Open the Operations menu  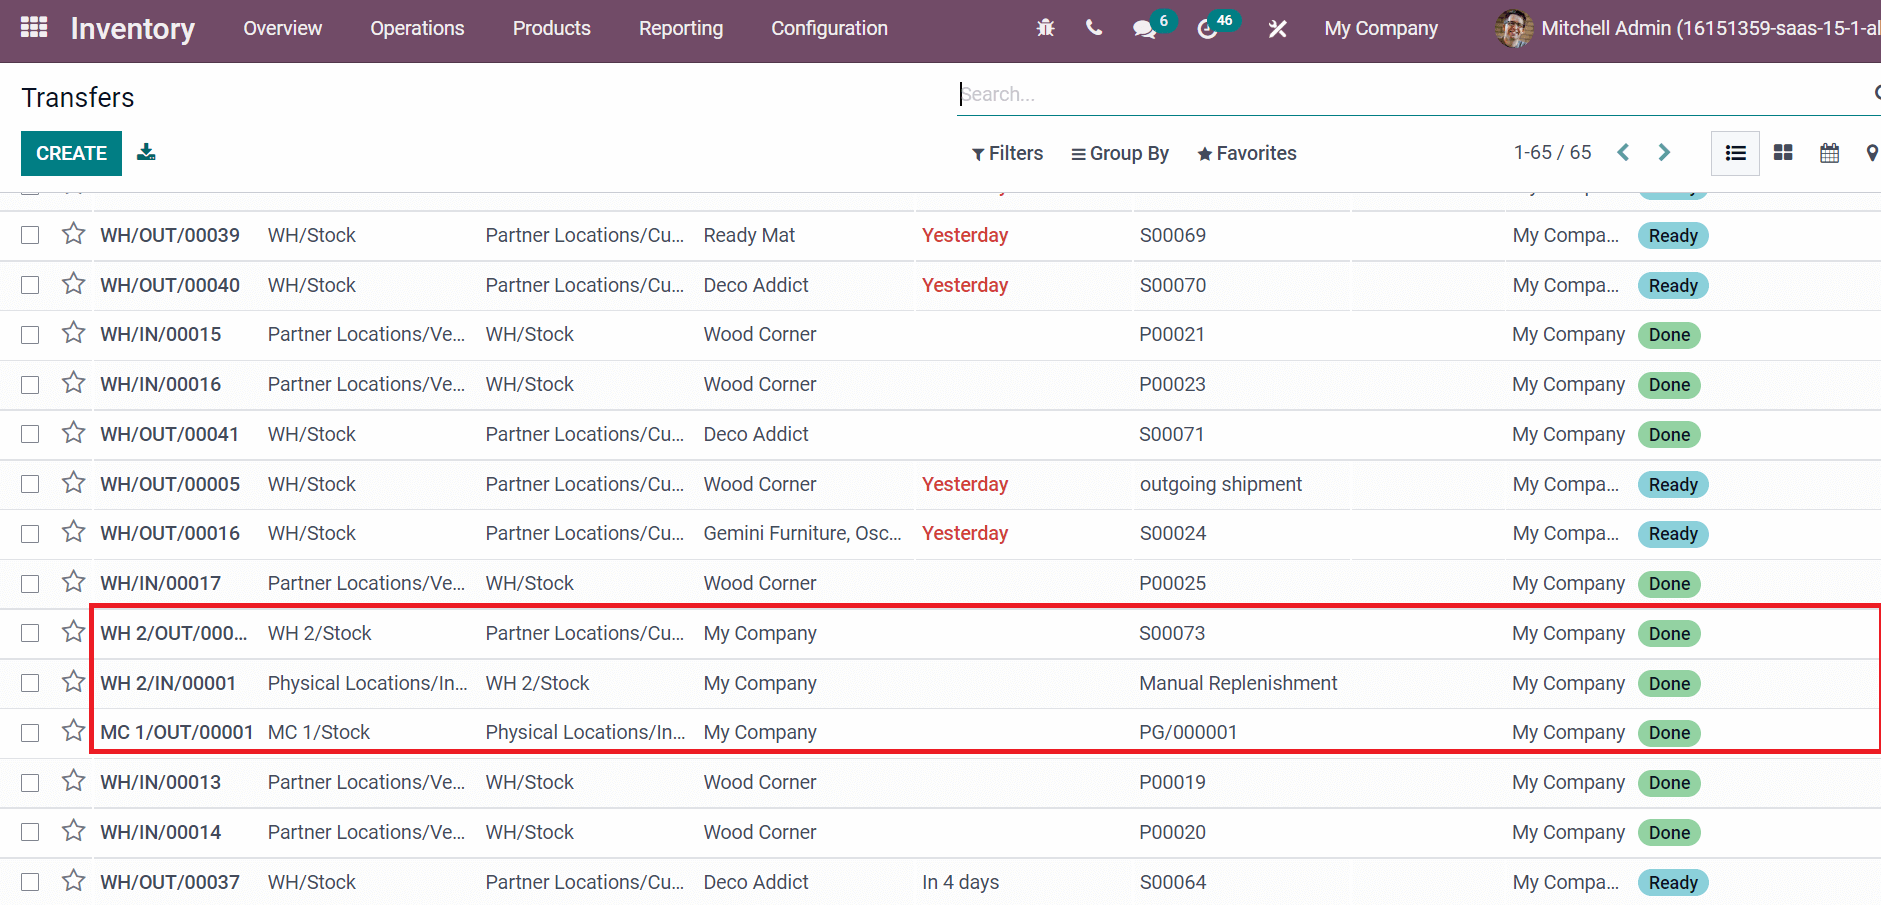[417, 29]
